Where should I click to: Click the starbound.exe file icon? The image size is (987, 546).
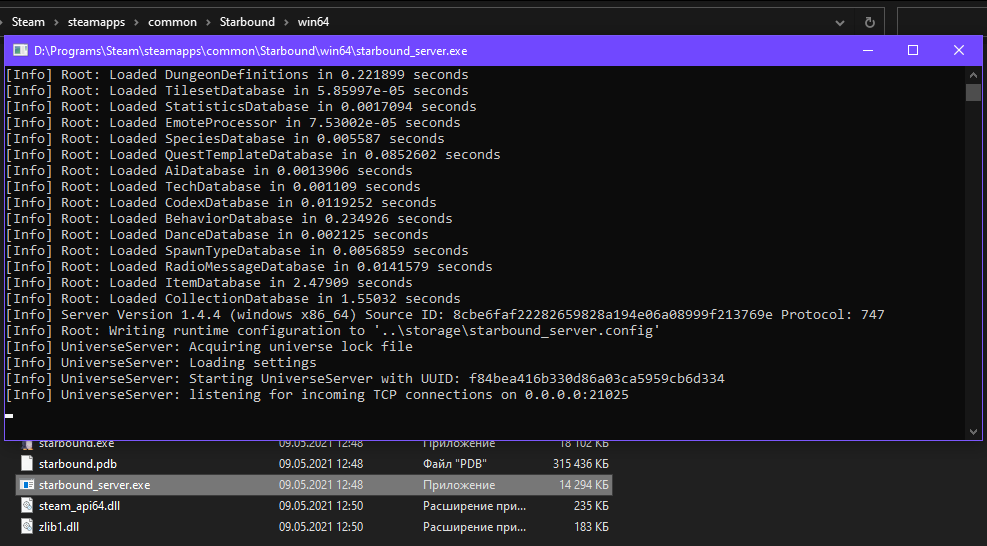point(26,444)
